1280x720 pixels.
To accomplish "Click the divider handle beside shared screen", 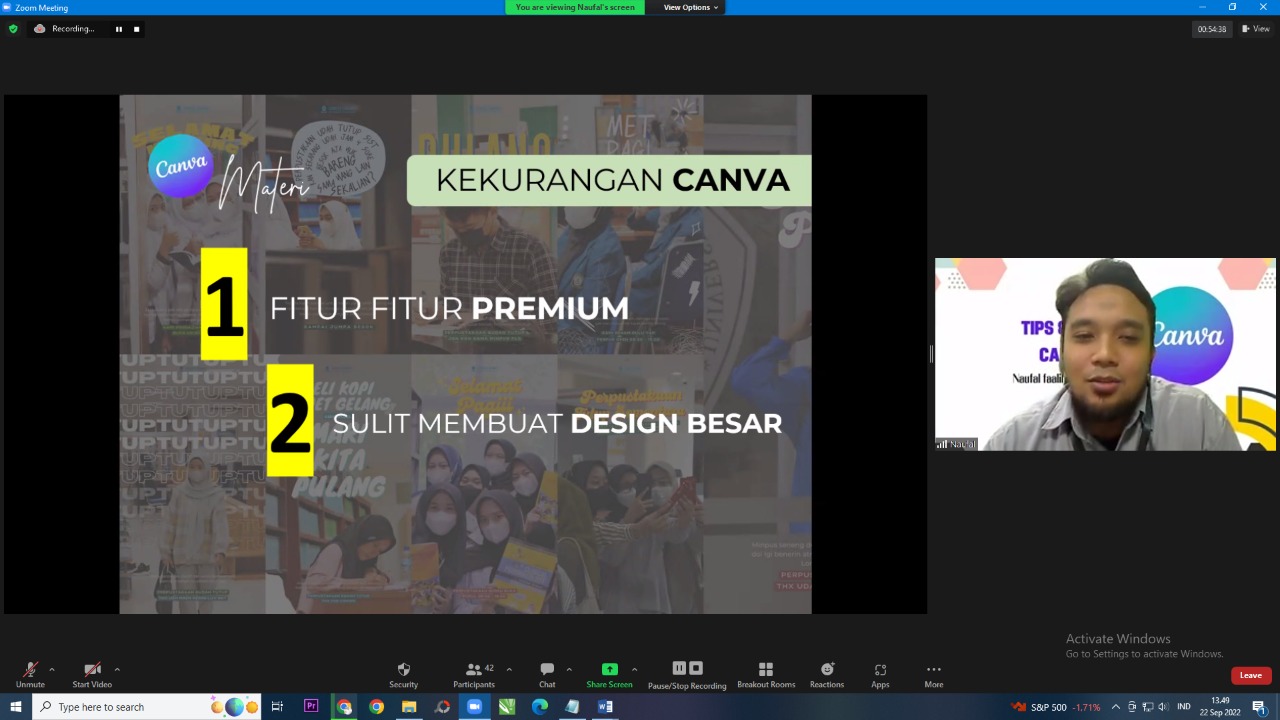I will point(931,354).
